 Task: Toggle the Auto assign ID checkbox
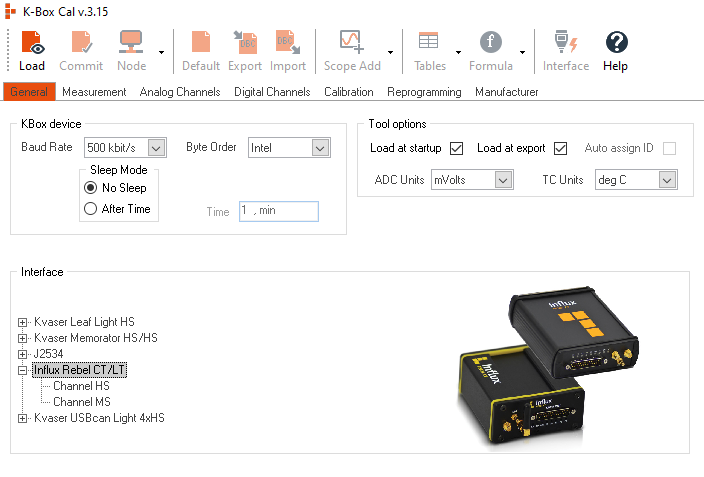(669, 148)
